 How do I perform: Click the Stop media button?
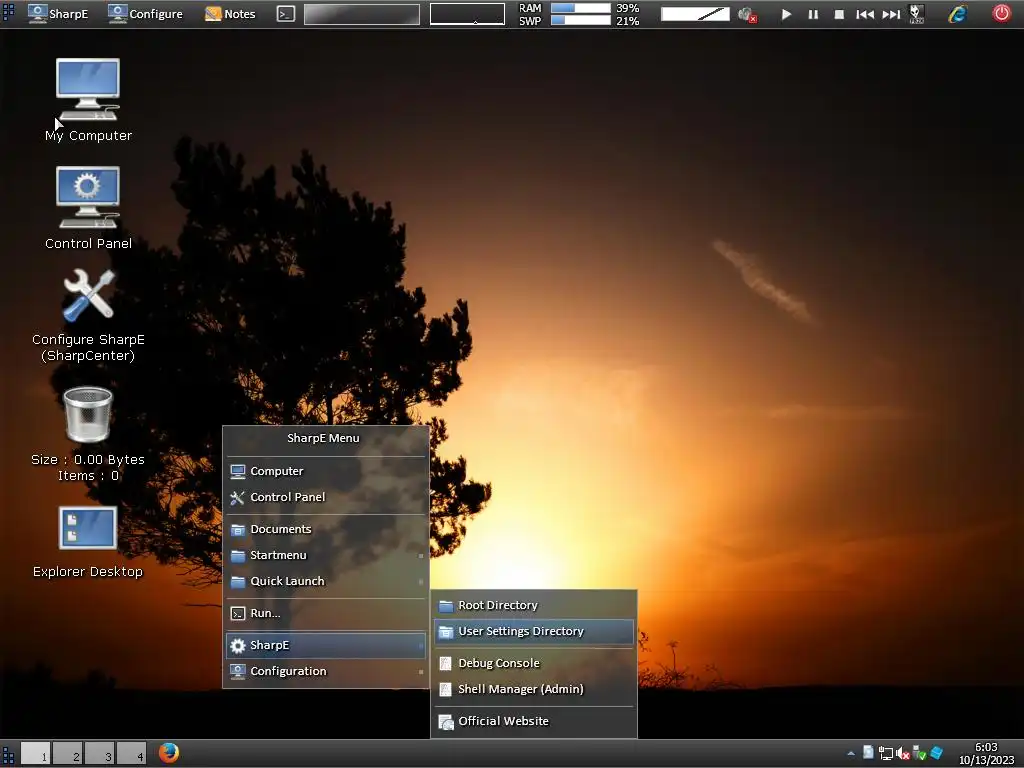tap(839, 14)
